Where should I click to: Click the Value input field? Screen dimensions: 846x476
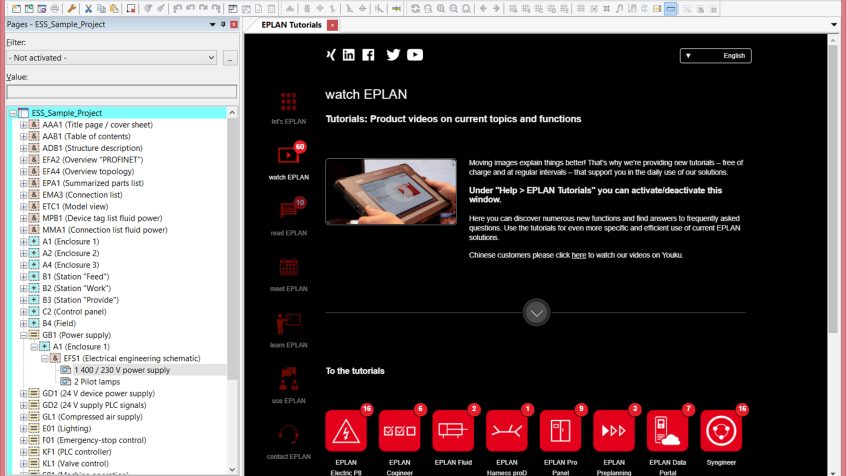(121, 92)
